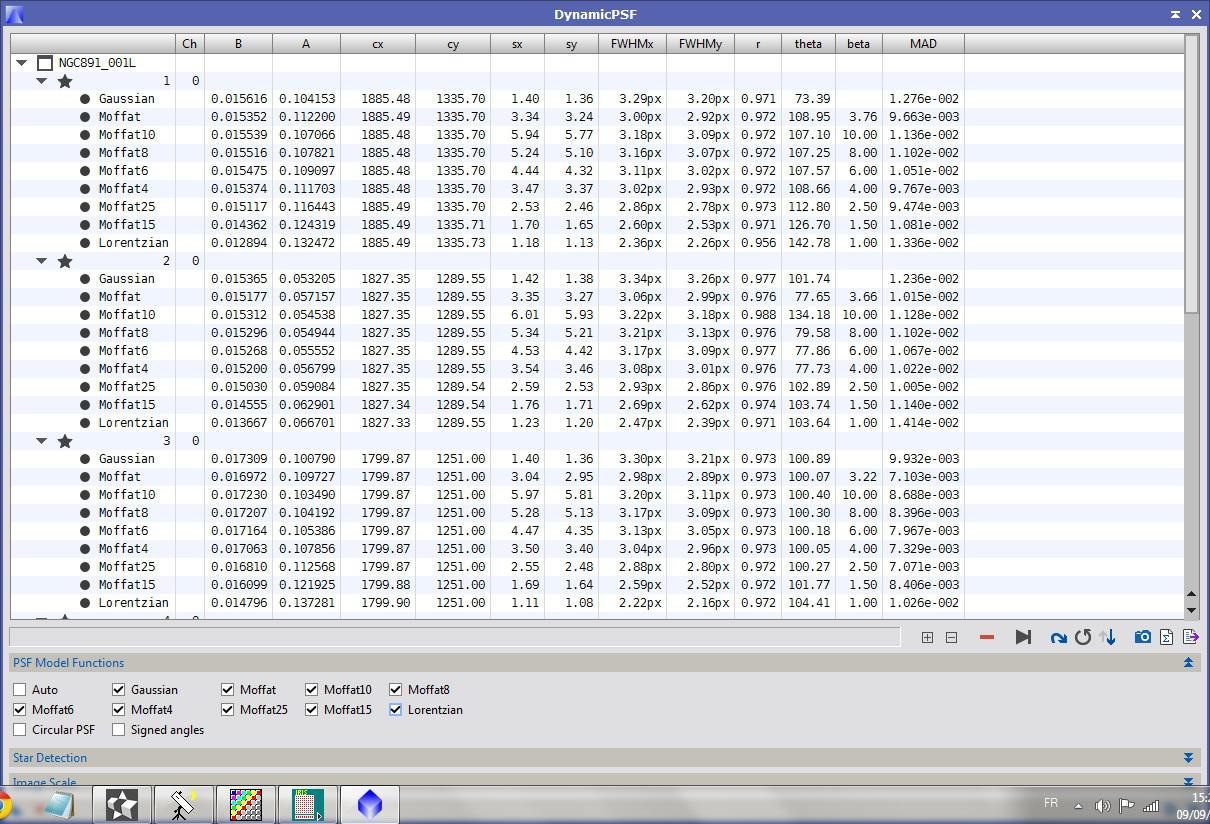
Task: Click the blue Regenerate icon
Action: pyautogui.click(x=1058, y=637)
